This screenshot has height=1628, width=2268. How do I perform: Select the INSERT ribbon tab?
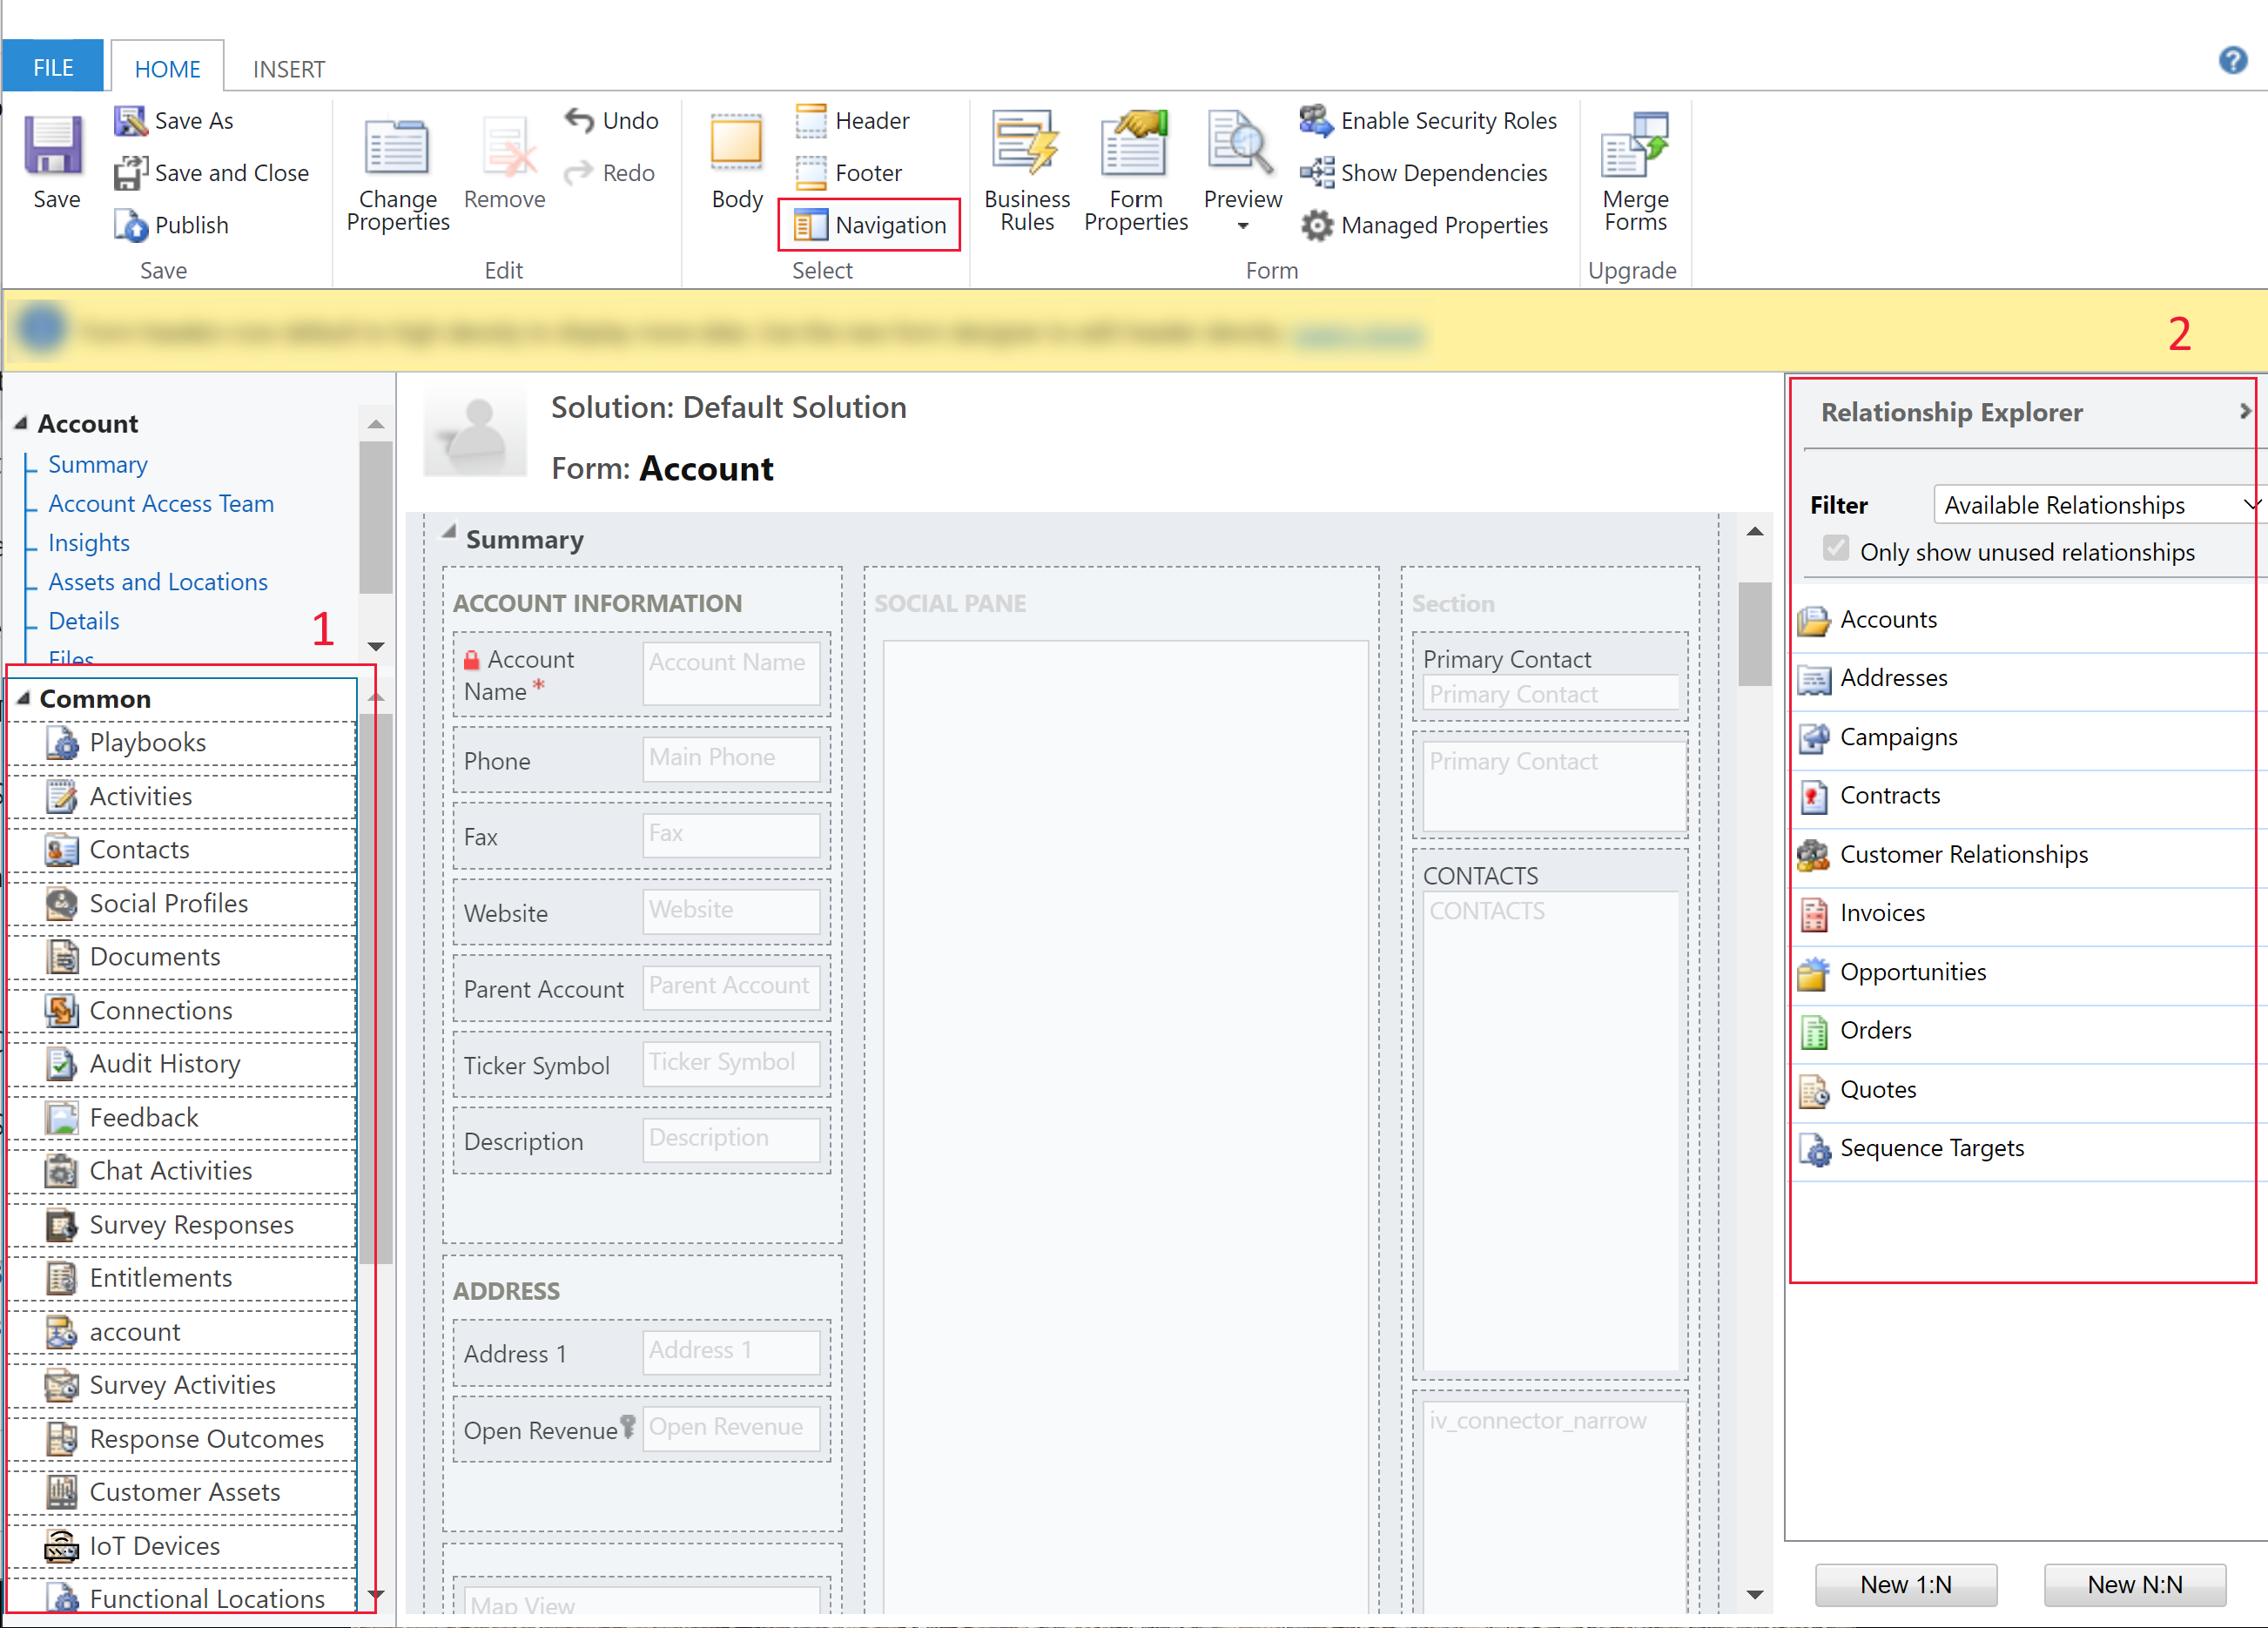[287, 19]
